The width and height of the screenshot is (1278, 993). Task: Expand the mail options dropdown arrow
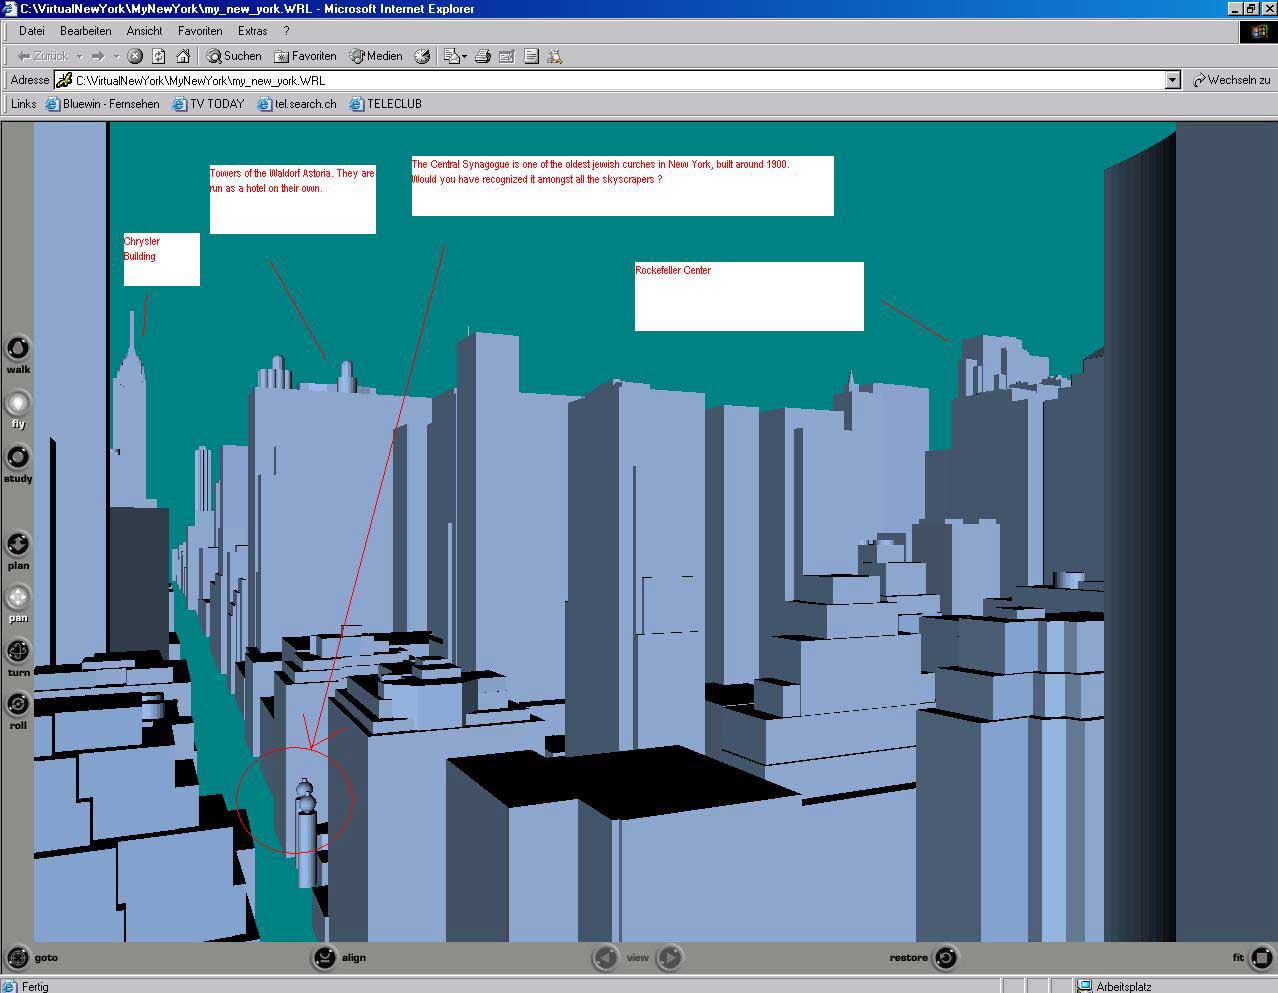[x=464, y=56]
